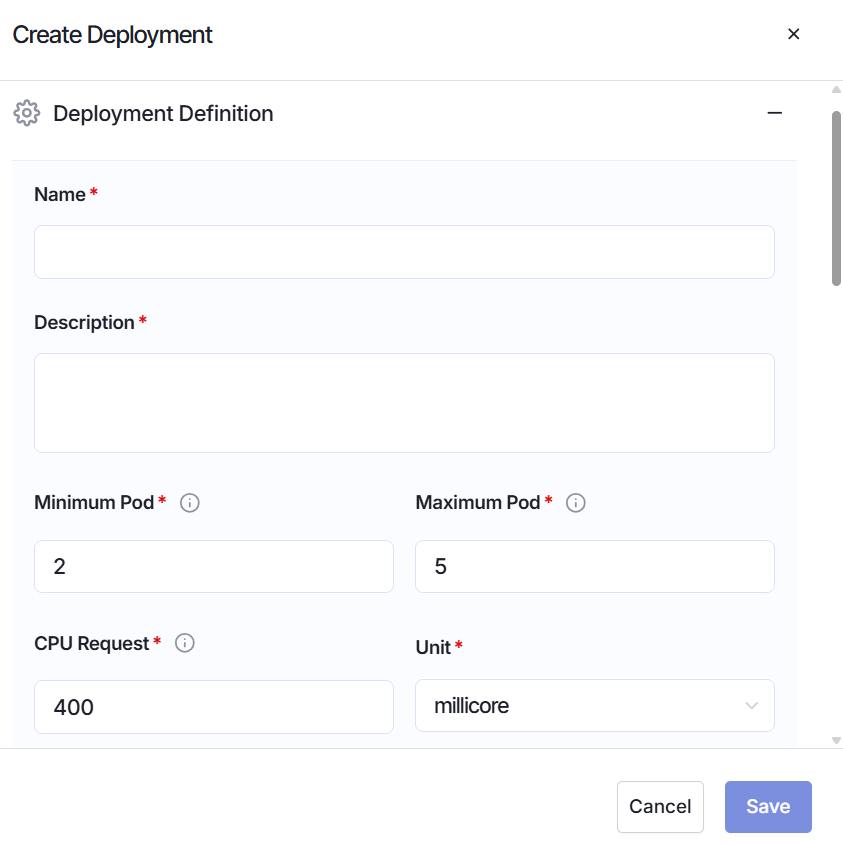Focus the Name input field

[x=404, y=252]
